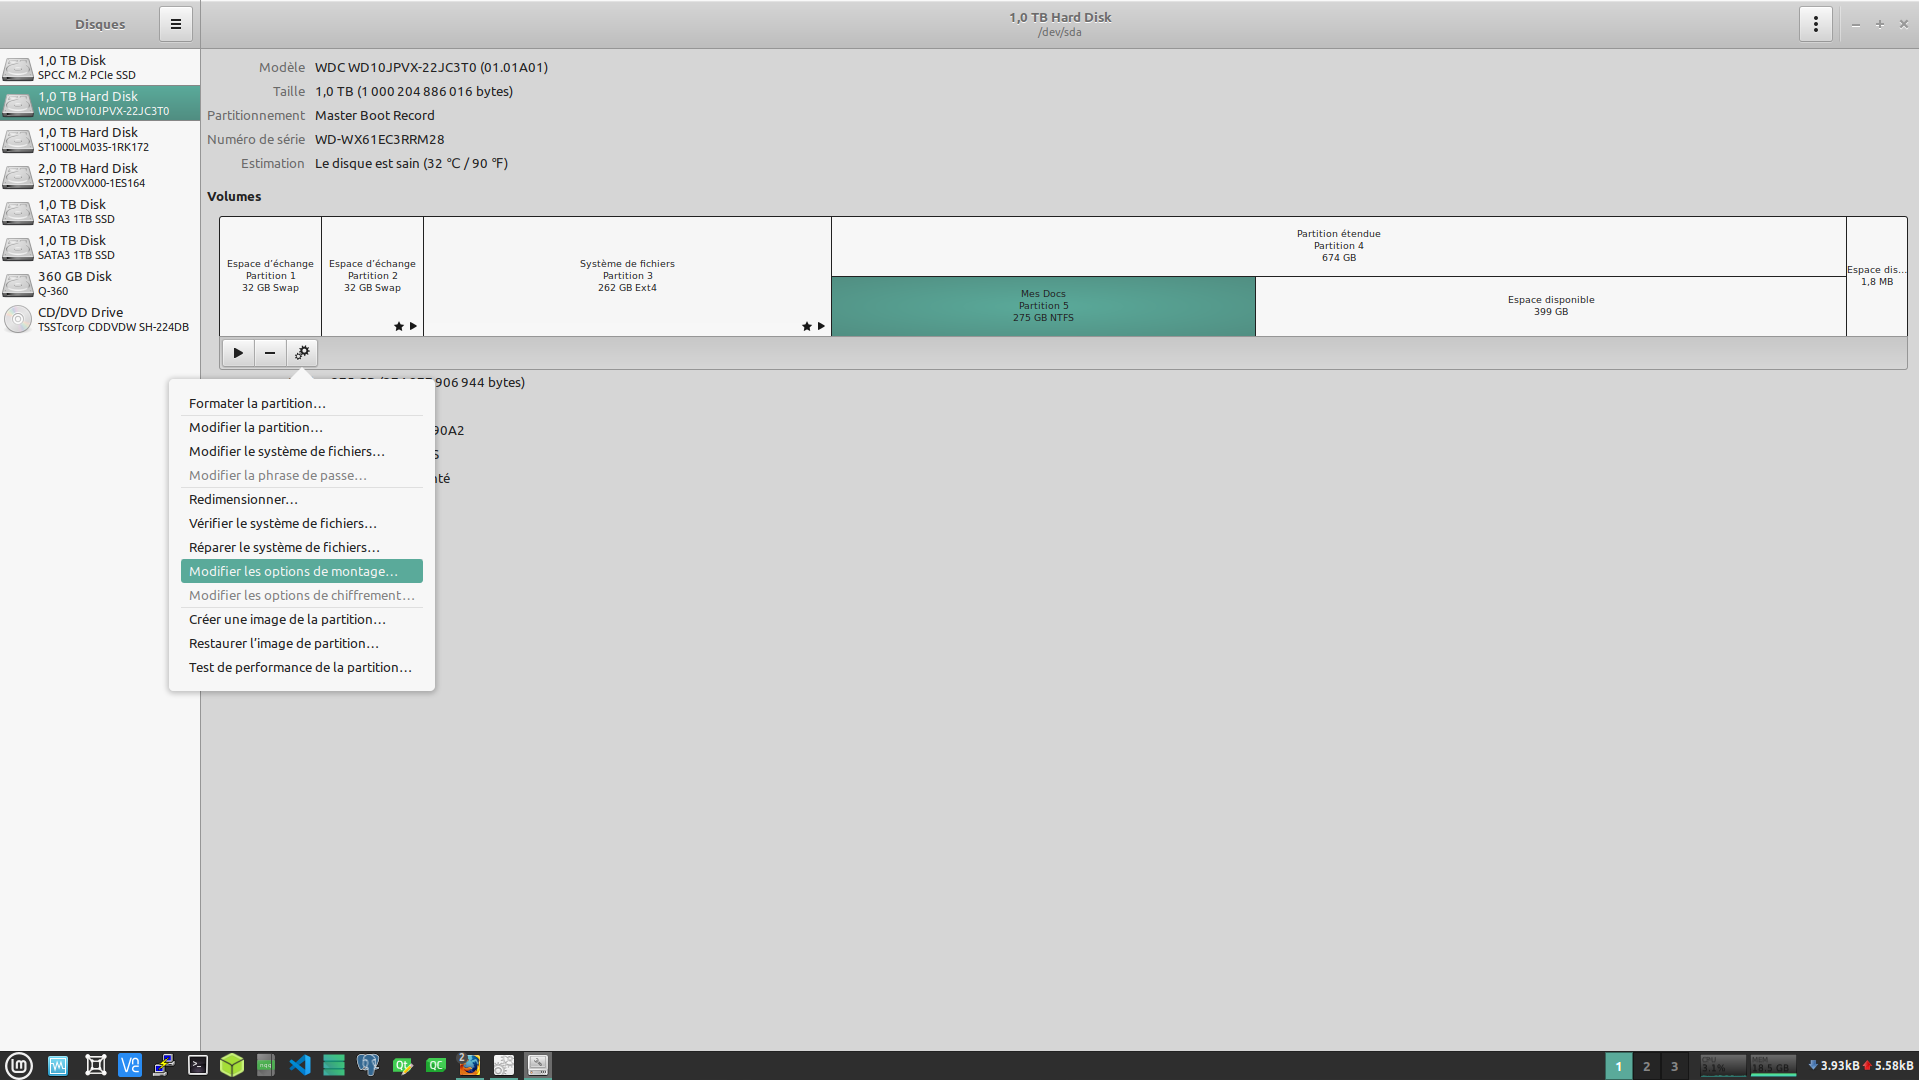Click the partition options gear icon
This screenshot has width=1919, height=1080.
pyautogui.click(x=302, y=353)
